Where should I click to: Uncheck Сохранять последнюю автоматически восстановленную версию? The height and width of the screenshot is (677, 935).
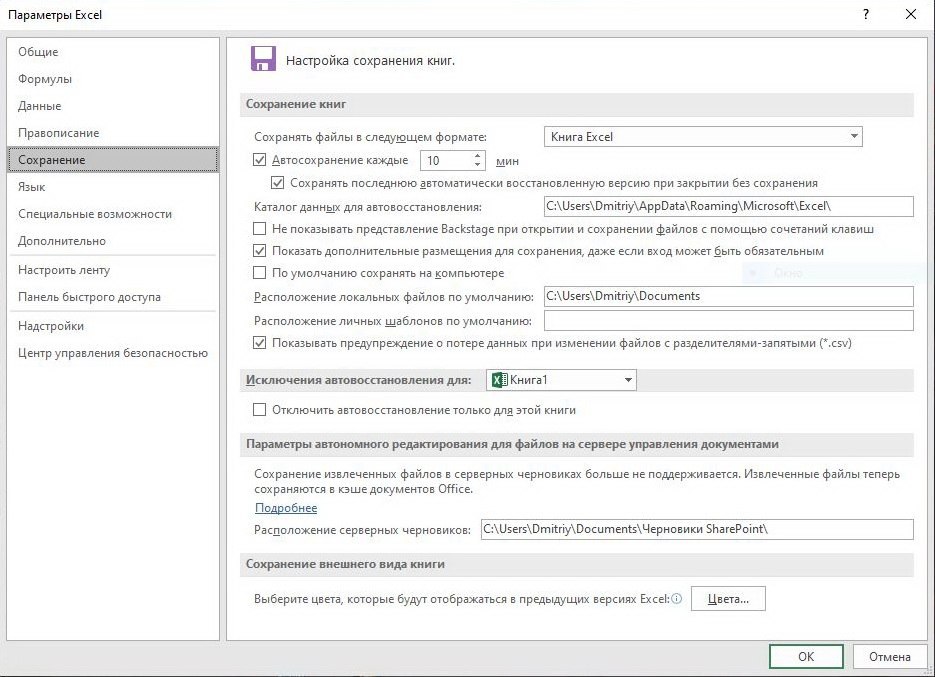277,183
